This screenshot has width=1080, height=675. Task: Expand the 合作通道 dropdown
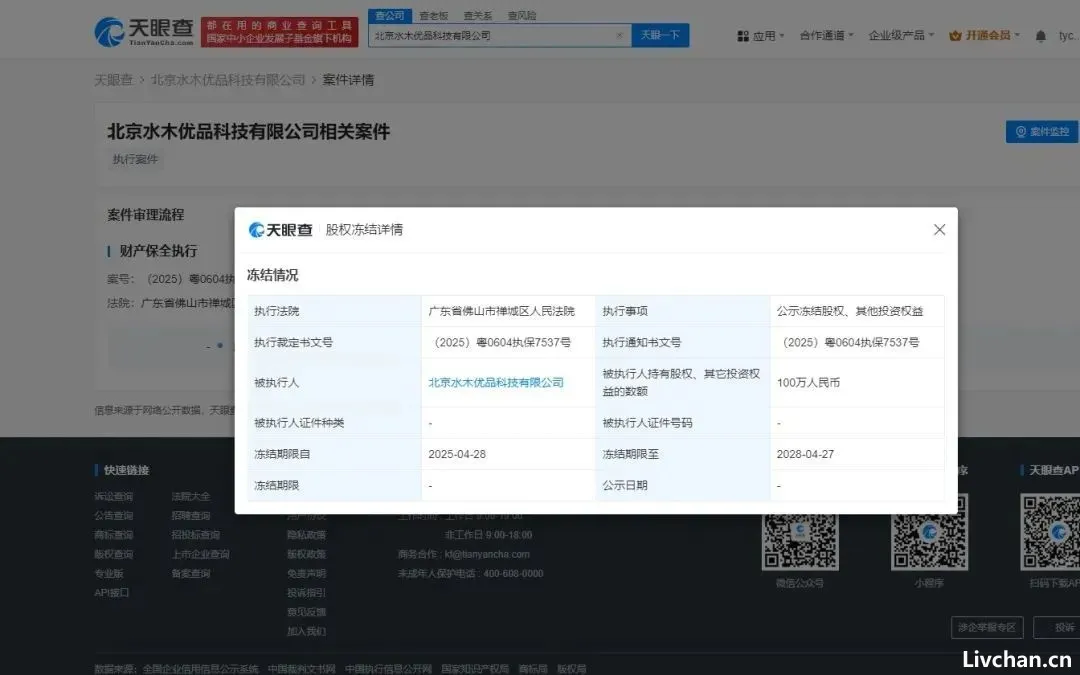(826, 36)
